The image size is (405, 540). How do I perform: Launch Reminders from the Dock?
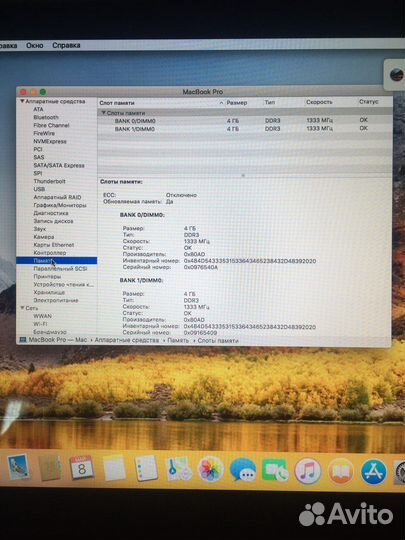146,468
